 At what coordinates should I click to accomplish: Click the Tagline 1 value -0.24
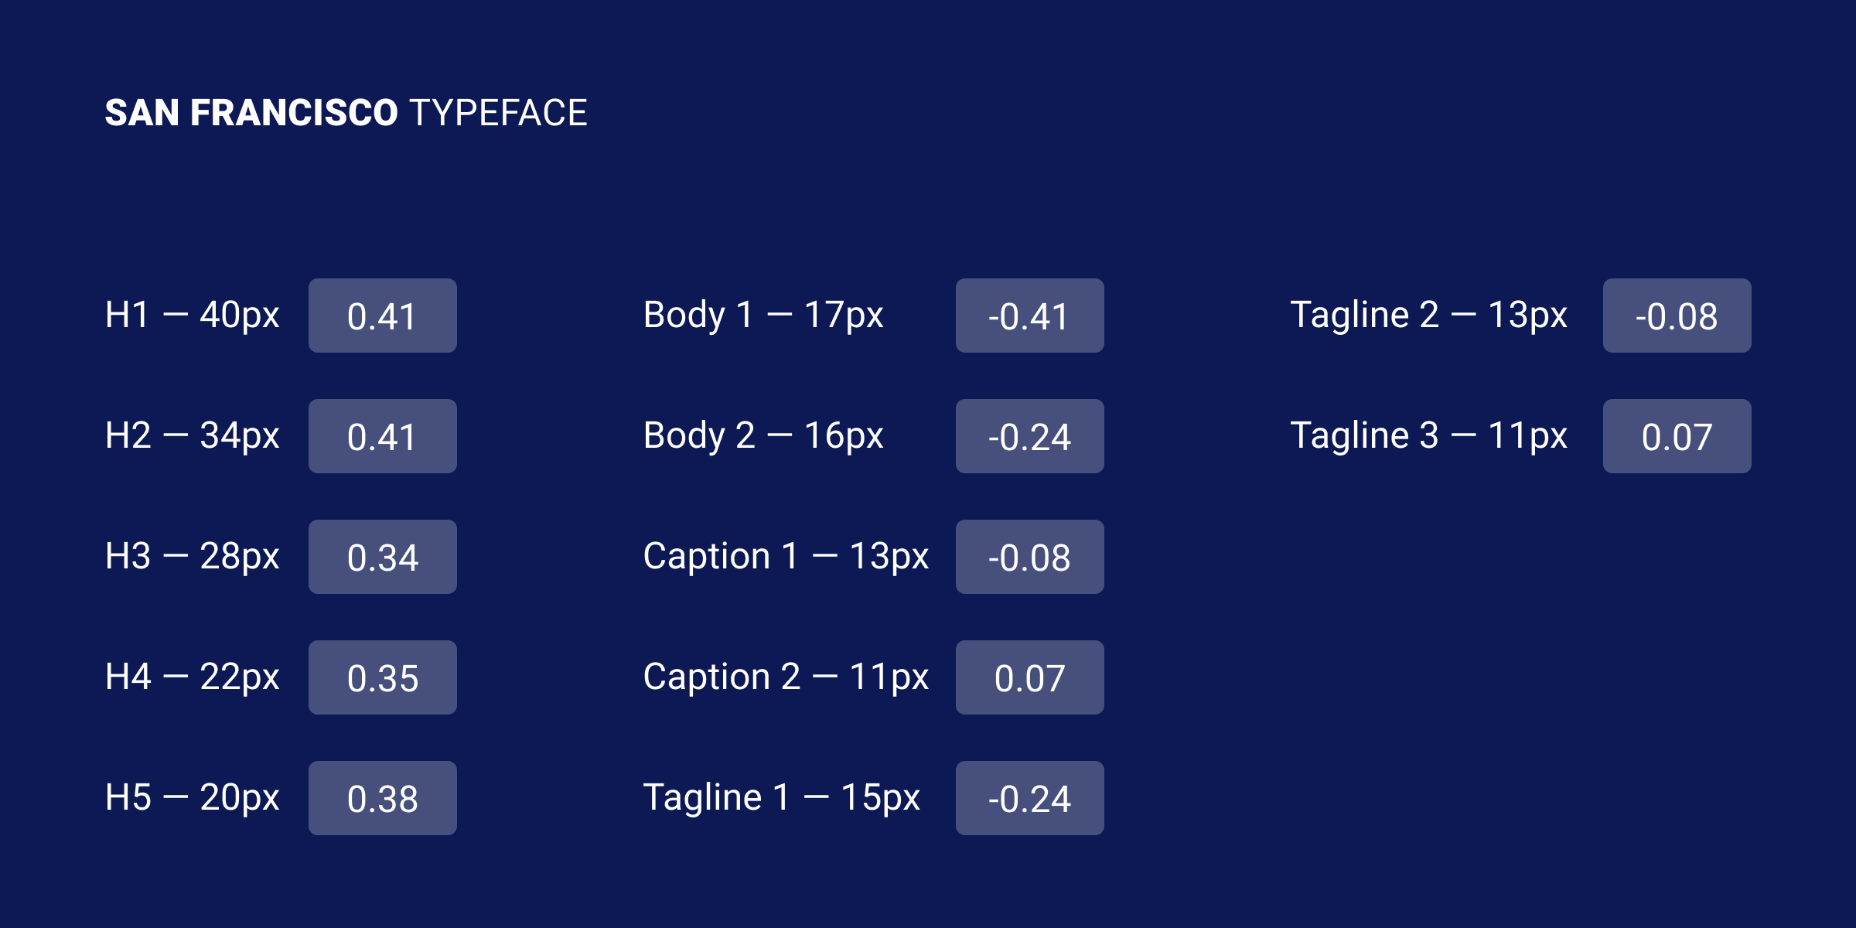point(1029,798)
